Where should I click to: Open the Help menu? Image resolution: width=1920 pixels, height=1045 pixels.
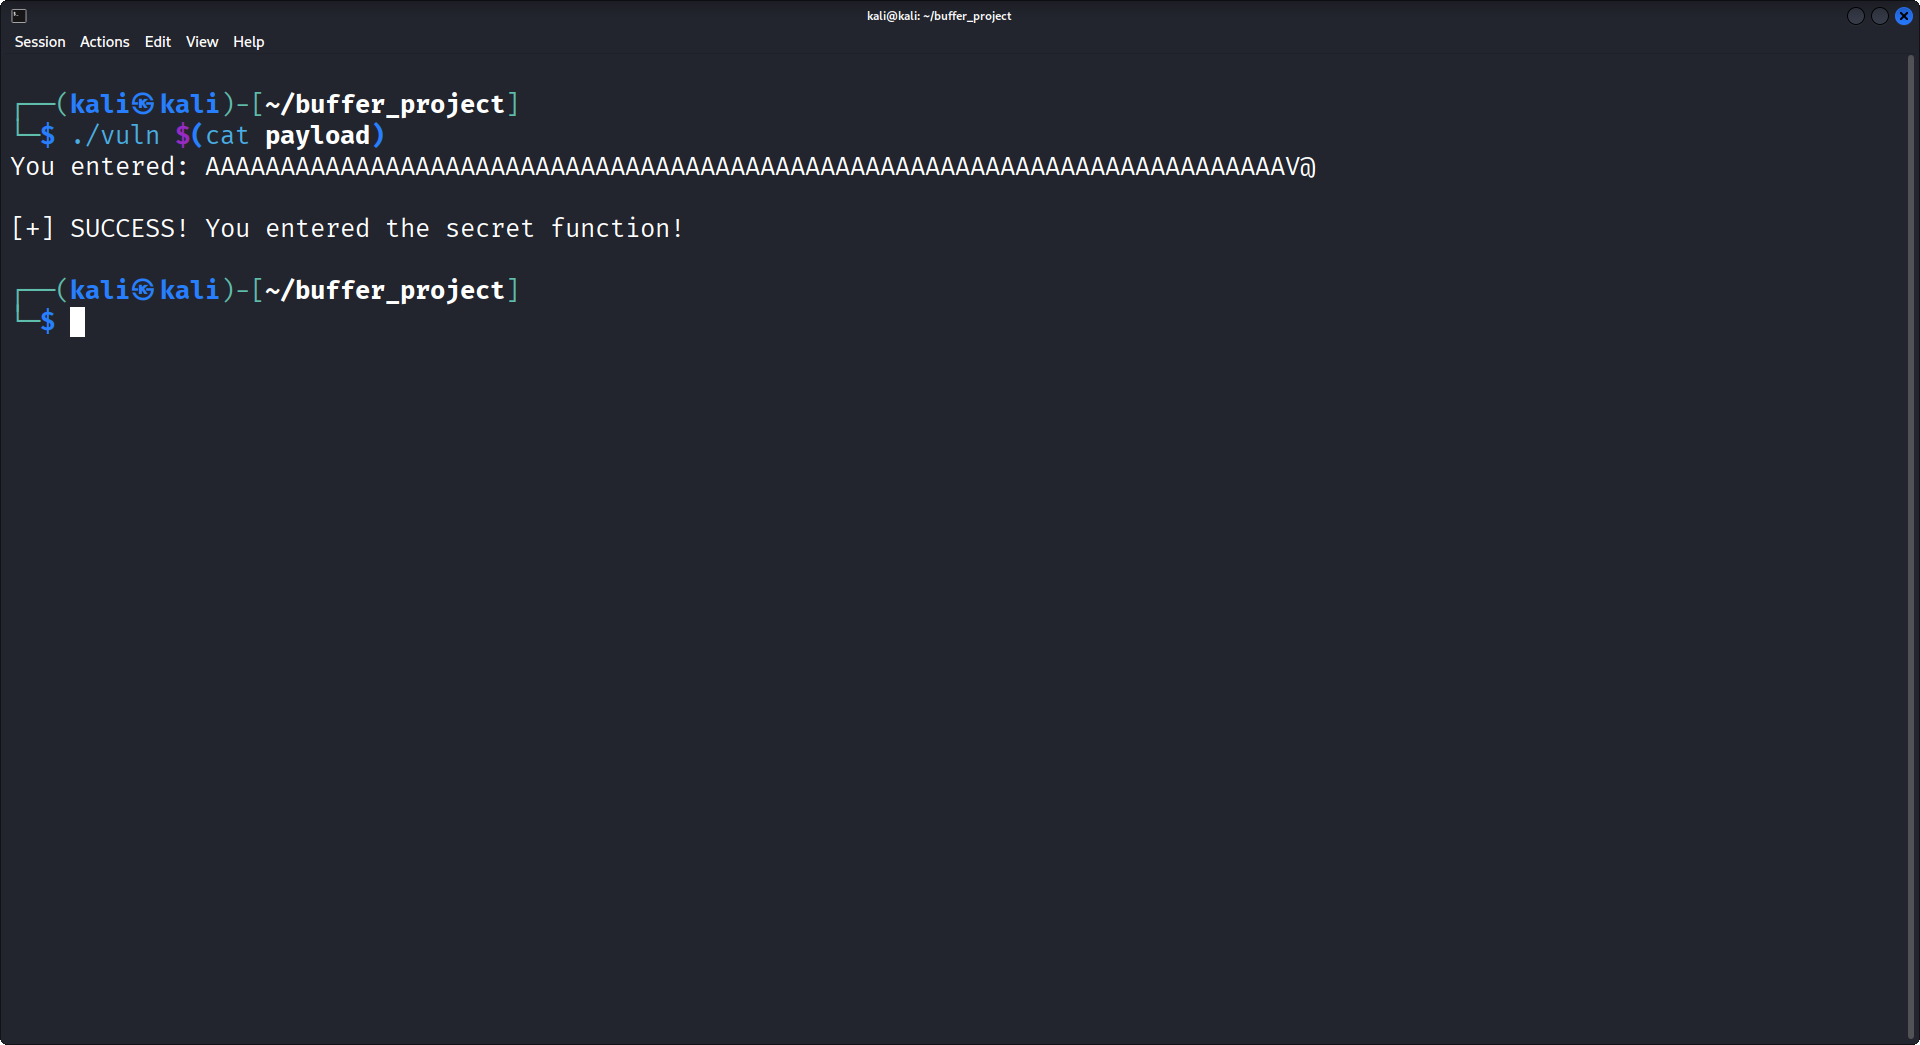coord(247,42)
